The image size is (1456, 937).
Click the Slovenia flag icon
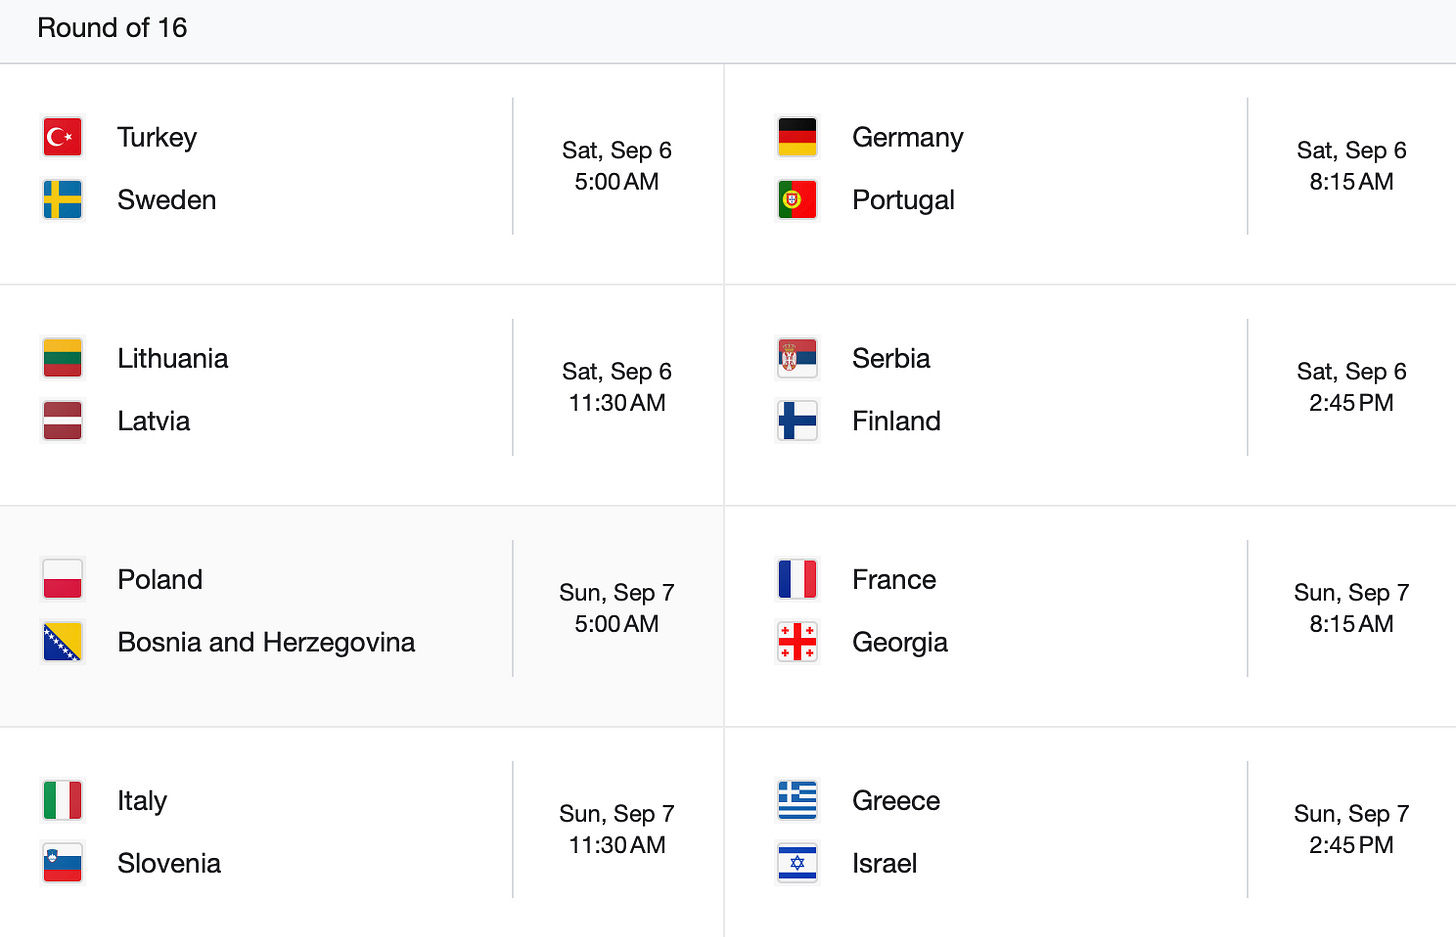[62, 863]
